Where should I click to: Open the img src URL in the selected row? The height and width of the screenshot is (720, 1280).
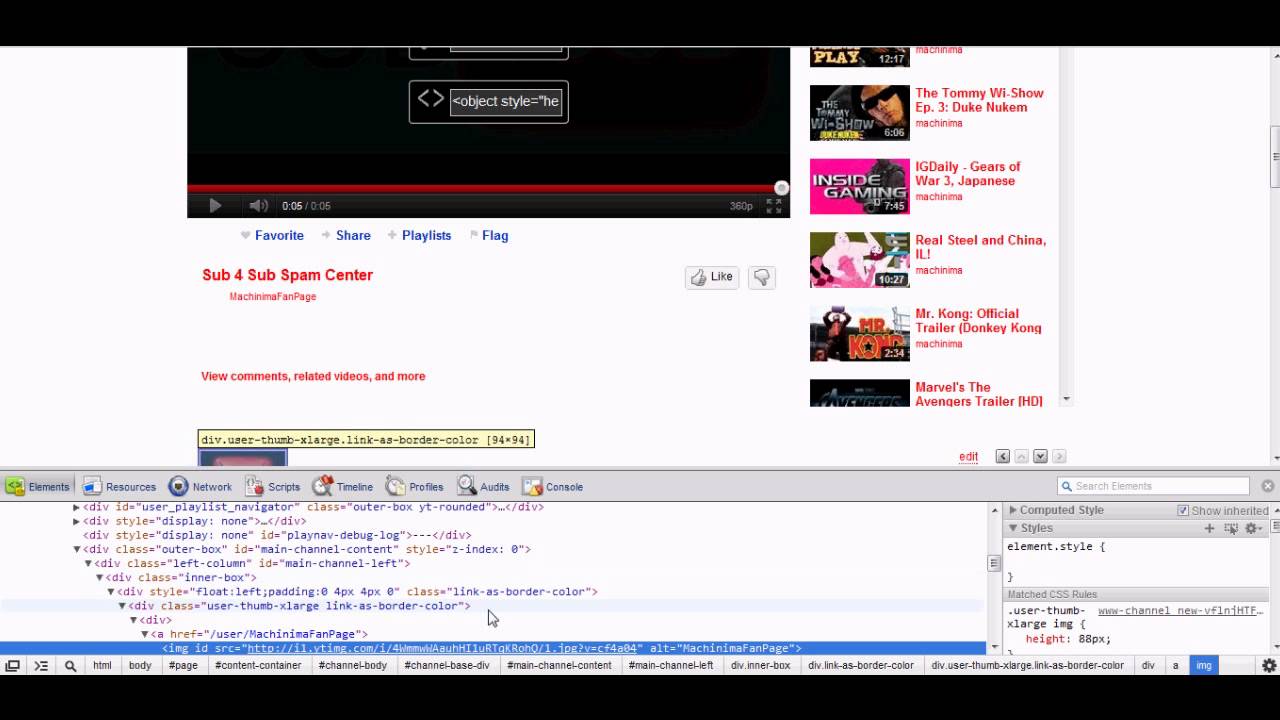tap(441, 648)
